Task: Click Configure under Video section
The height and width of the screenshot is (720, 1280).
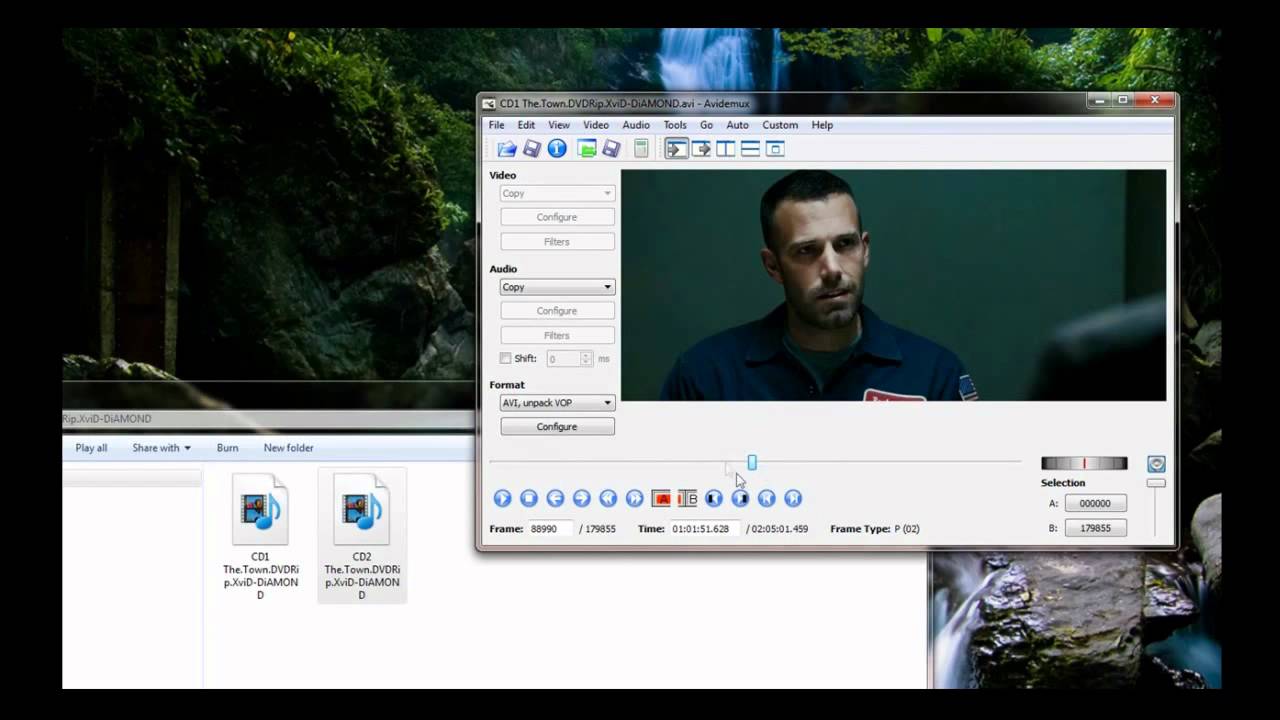Action: pos(557,217)
